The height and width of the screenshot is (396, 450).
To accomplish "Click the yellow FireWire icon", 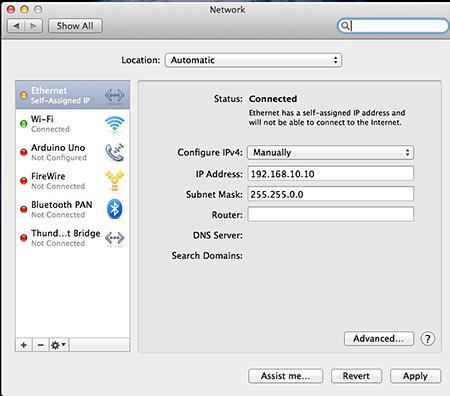I will coord(114,180).
